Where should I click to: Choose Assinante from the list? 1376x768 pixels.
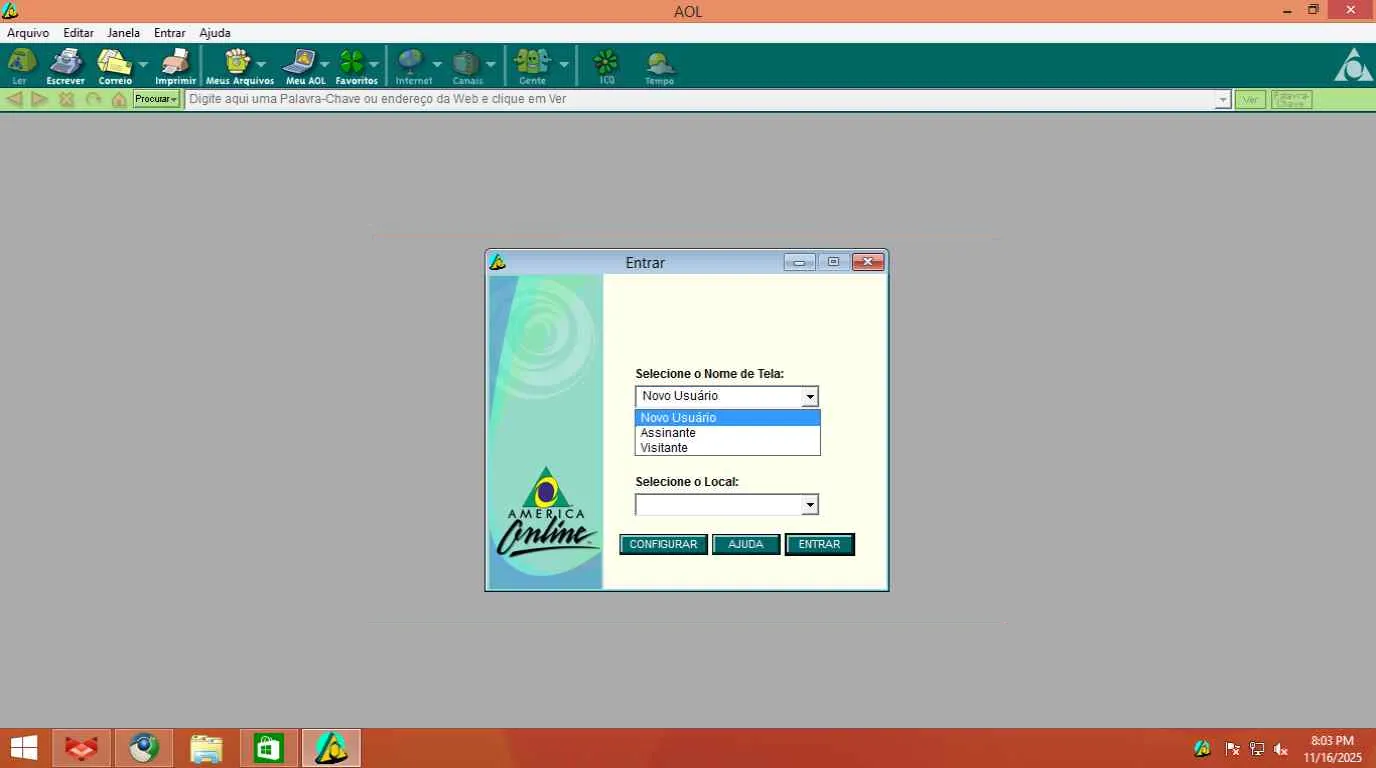728,433
